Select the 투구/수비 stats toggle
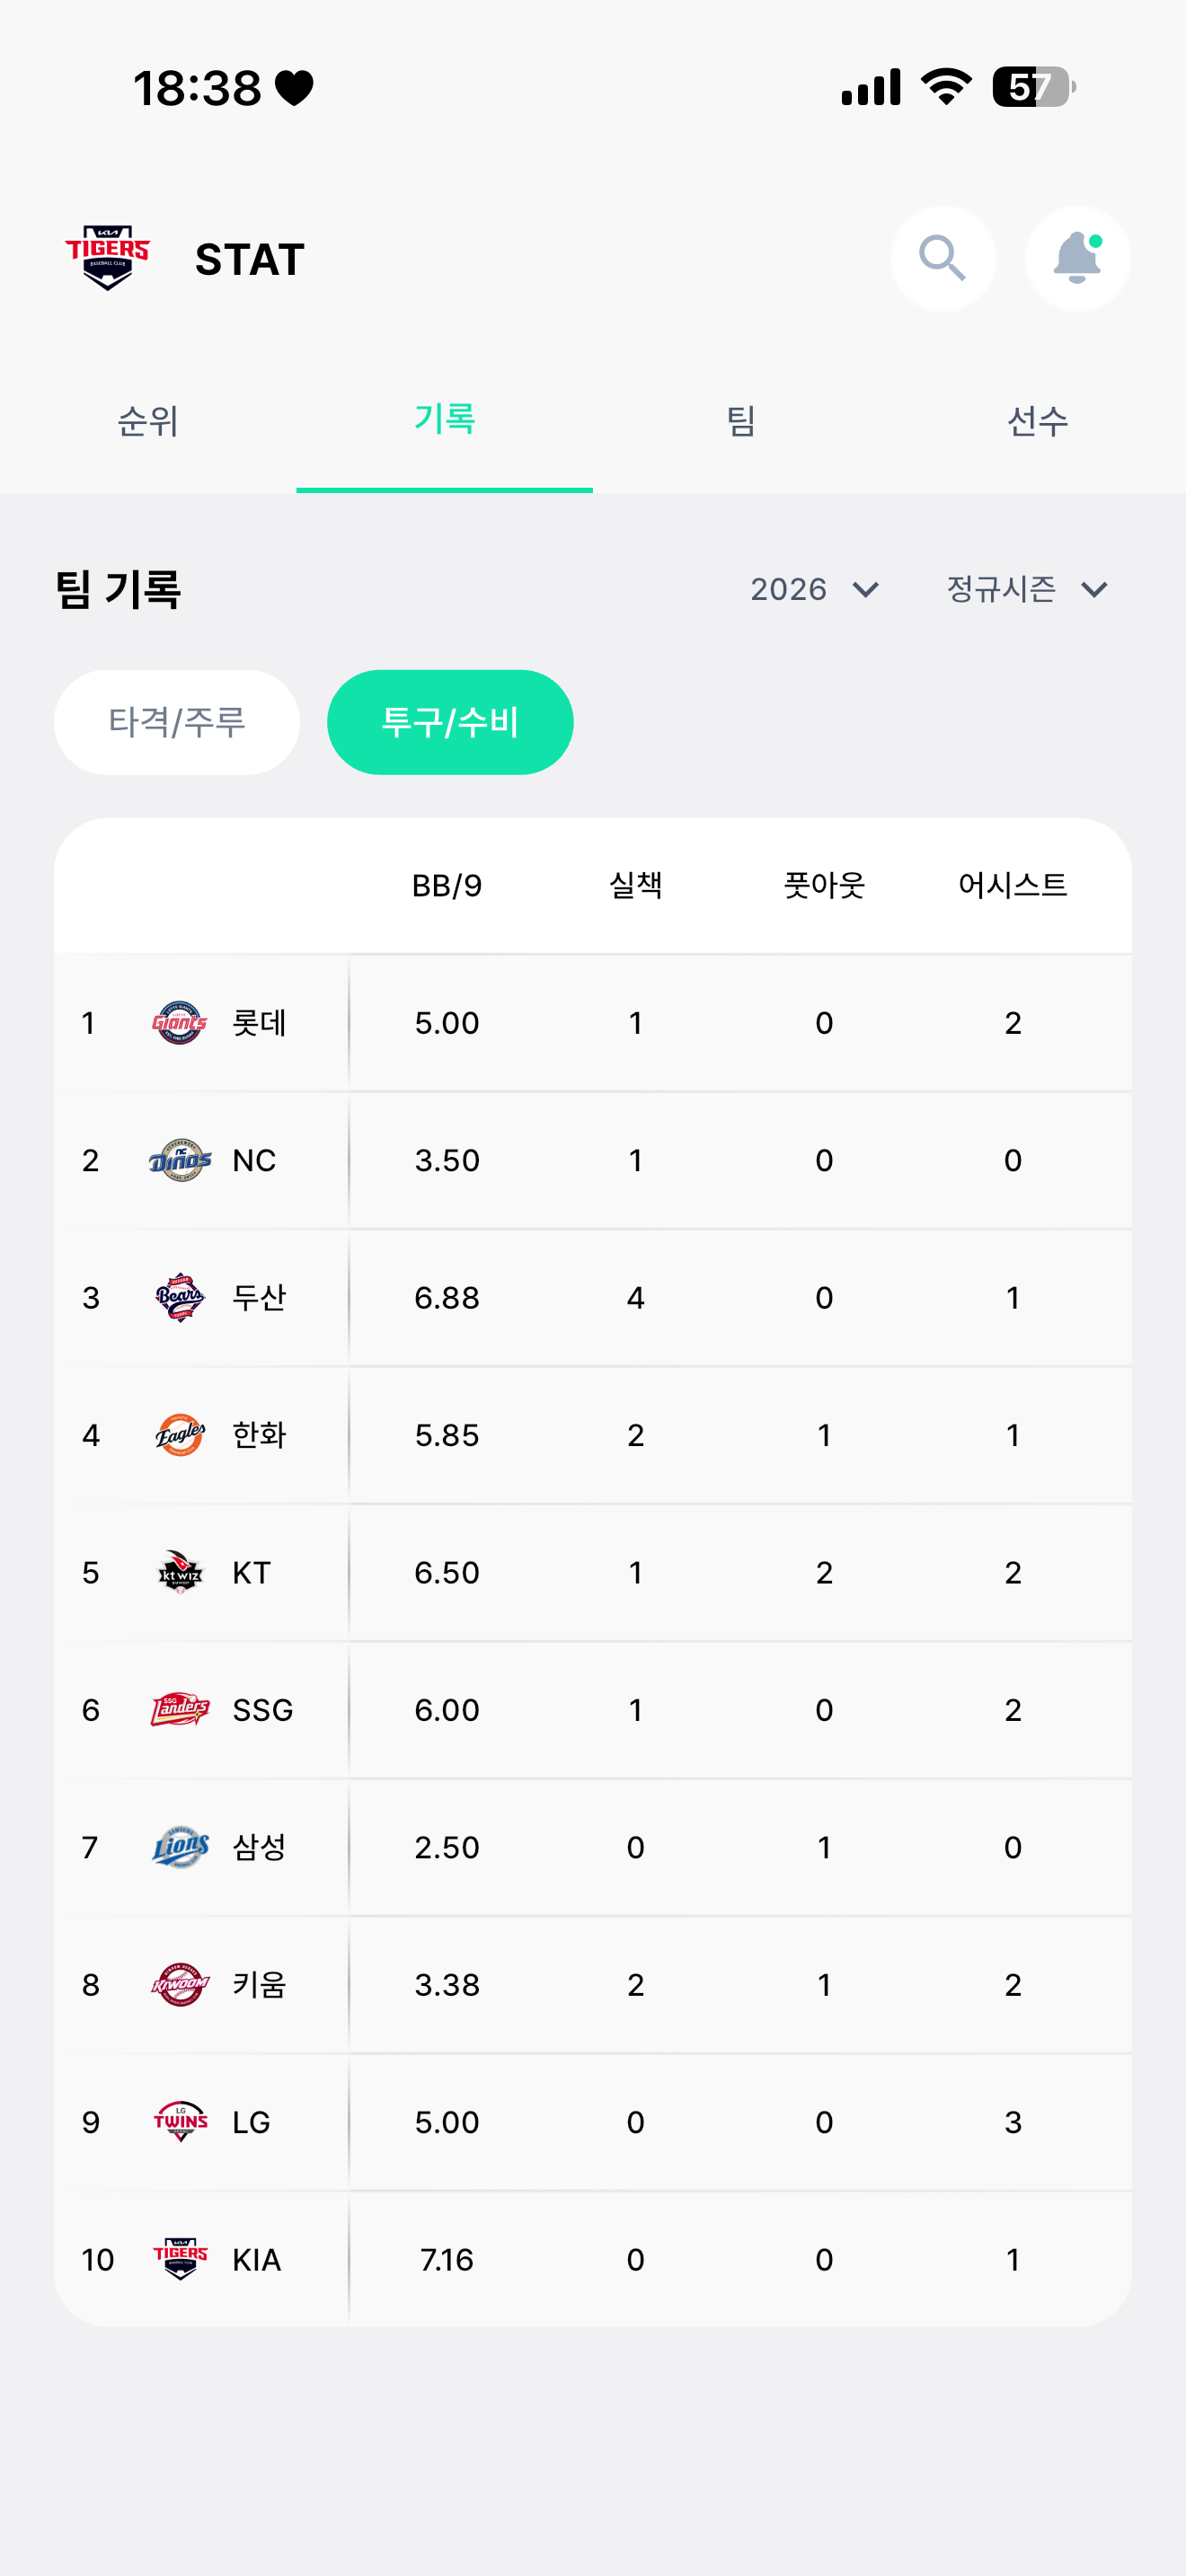The width and height of the screenshot is (1186, 2576). click(450, 722)
